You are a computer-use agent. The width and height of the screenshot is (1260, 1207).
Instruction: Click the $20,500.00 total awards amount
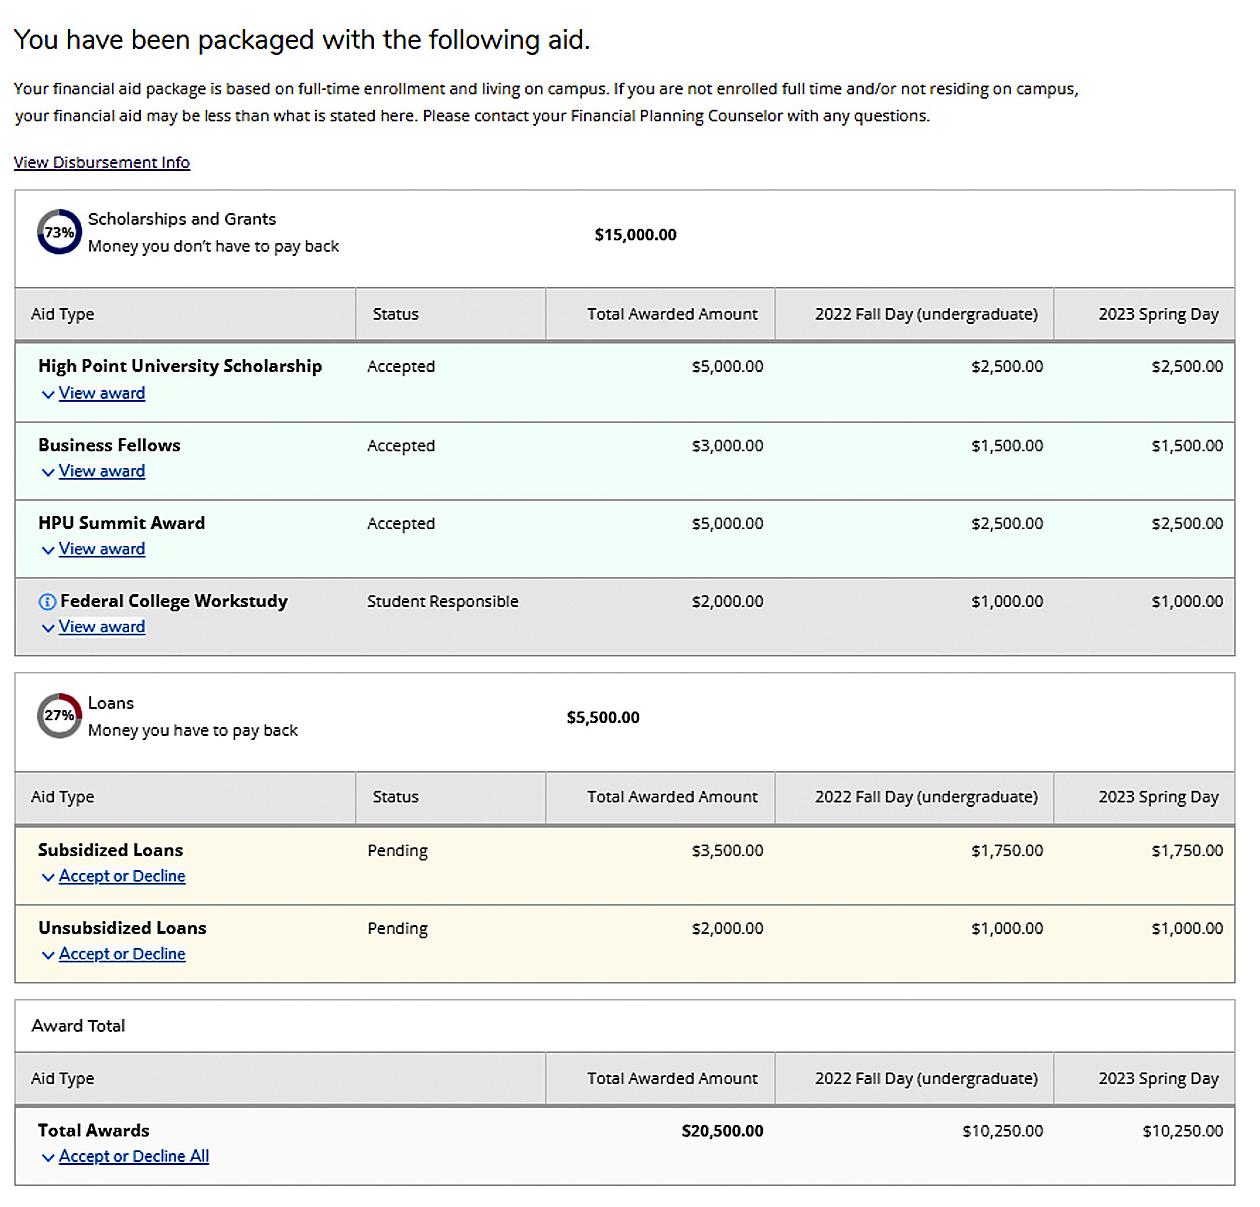pos(722,1131)
